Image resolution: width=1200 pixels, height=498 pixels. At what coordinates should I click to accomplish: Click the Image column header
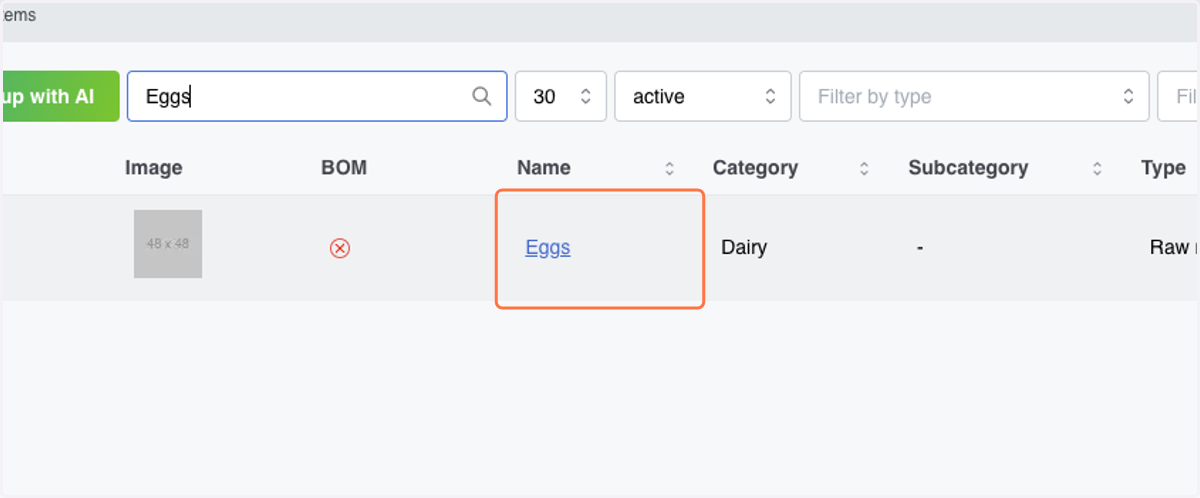pos(154,168)
